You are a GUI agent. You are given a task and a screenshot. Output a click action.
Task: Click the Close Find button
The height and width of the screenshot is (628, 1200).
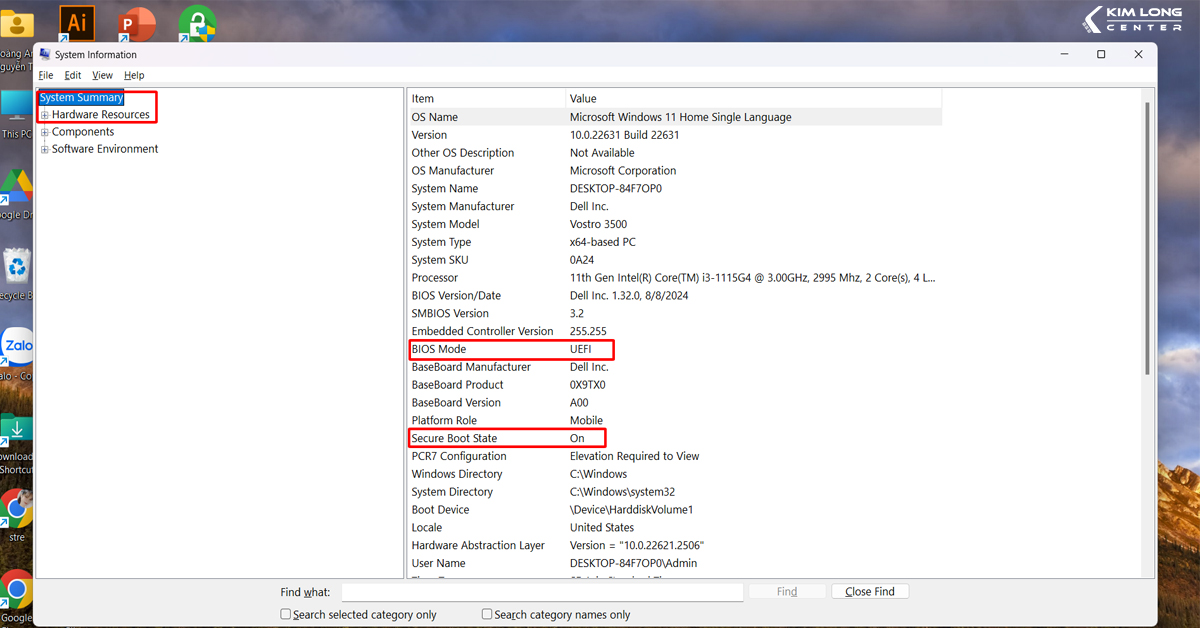869,592
